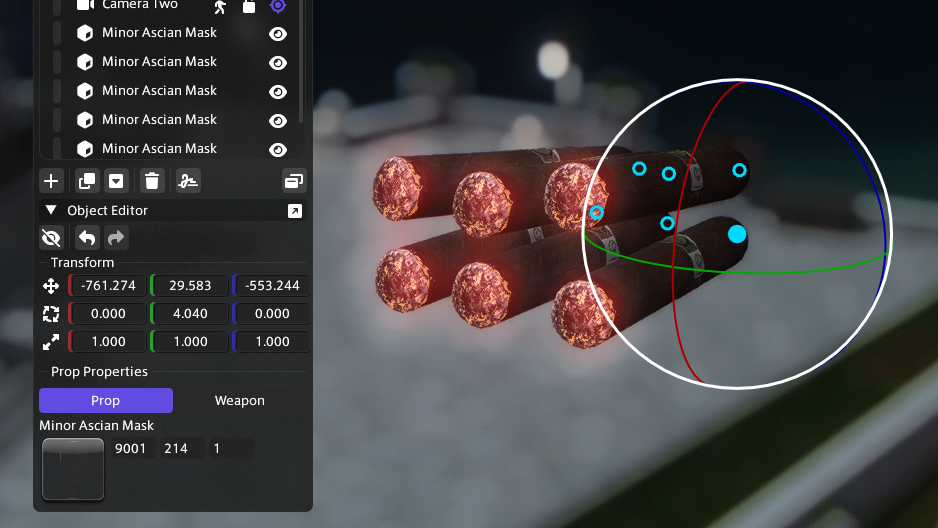The height and width of the screenshot is (528, 938).
Task: Click the green Y scale field showing 1.000
Action: pos(190,341)
